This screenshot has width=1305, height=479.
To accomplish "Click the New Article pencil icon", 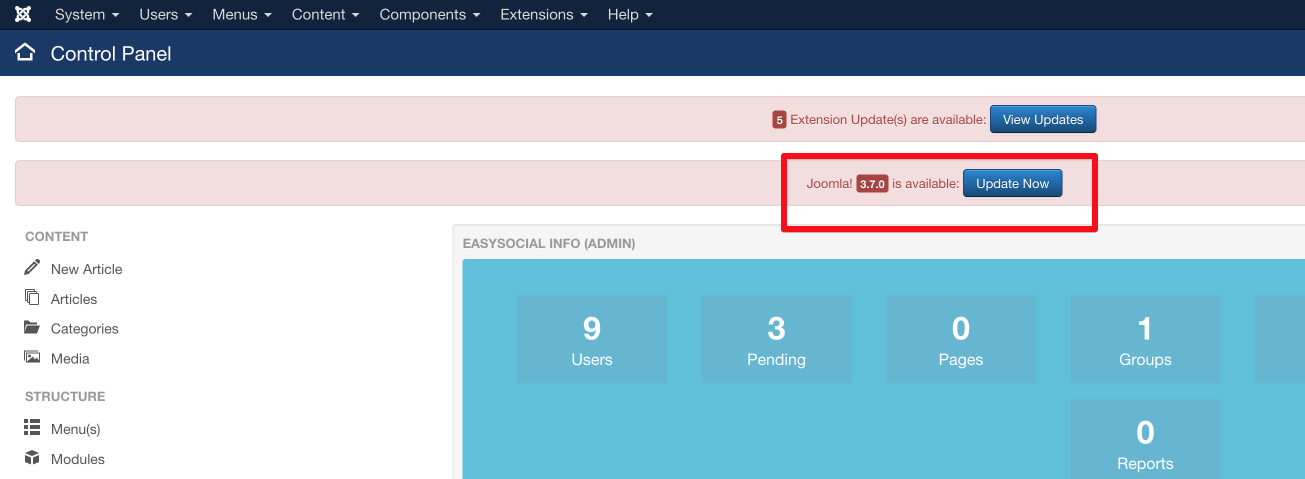I will click(x=32, y=268).
